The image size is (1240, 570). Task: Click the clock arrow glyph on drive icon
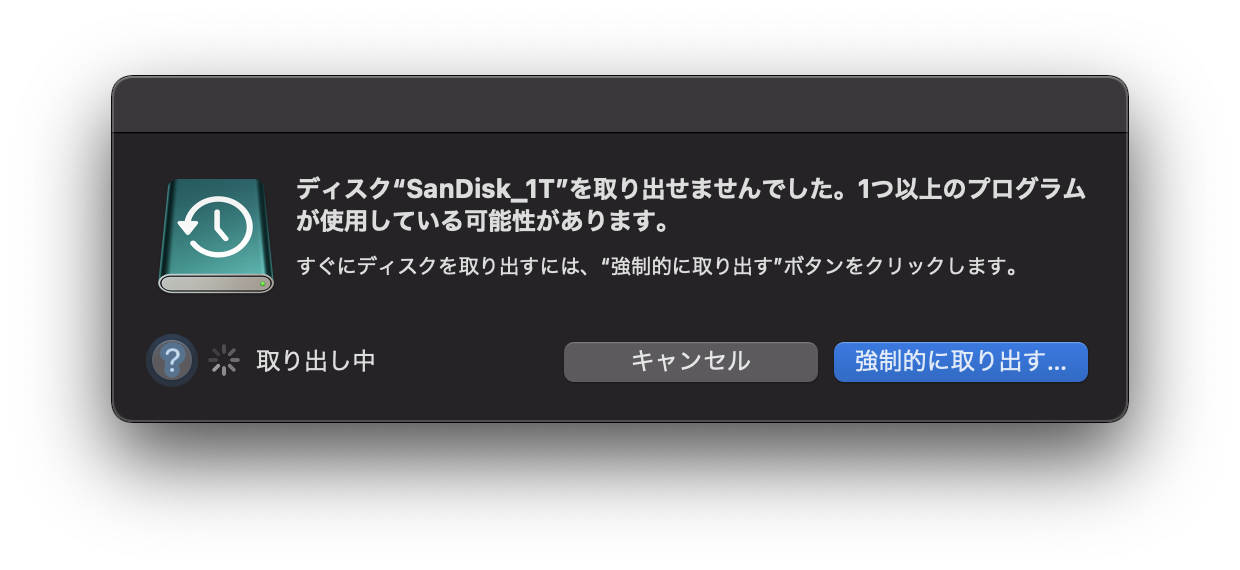(215, 227)
